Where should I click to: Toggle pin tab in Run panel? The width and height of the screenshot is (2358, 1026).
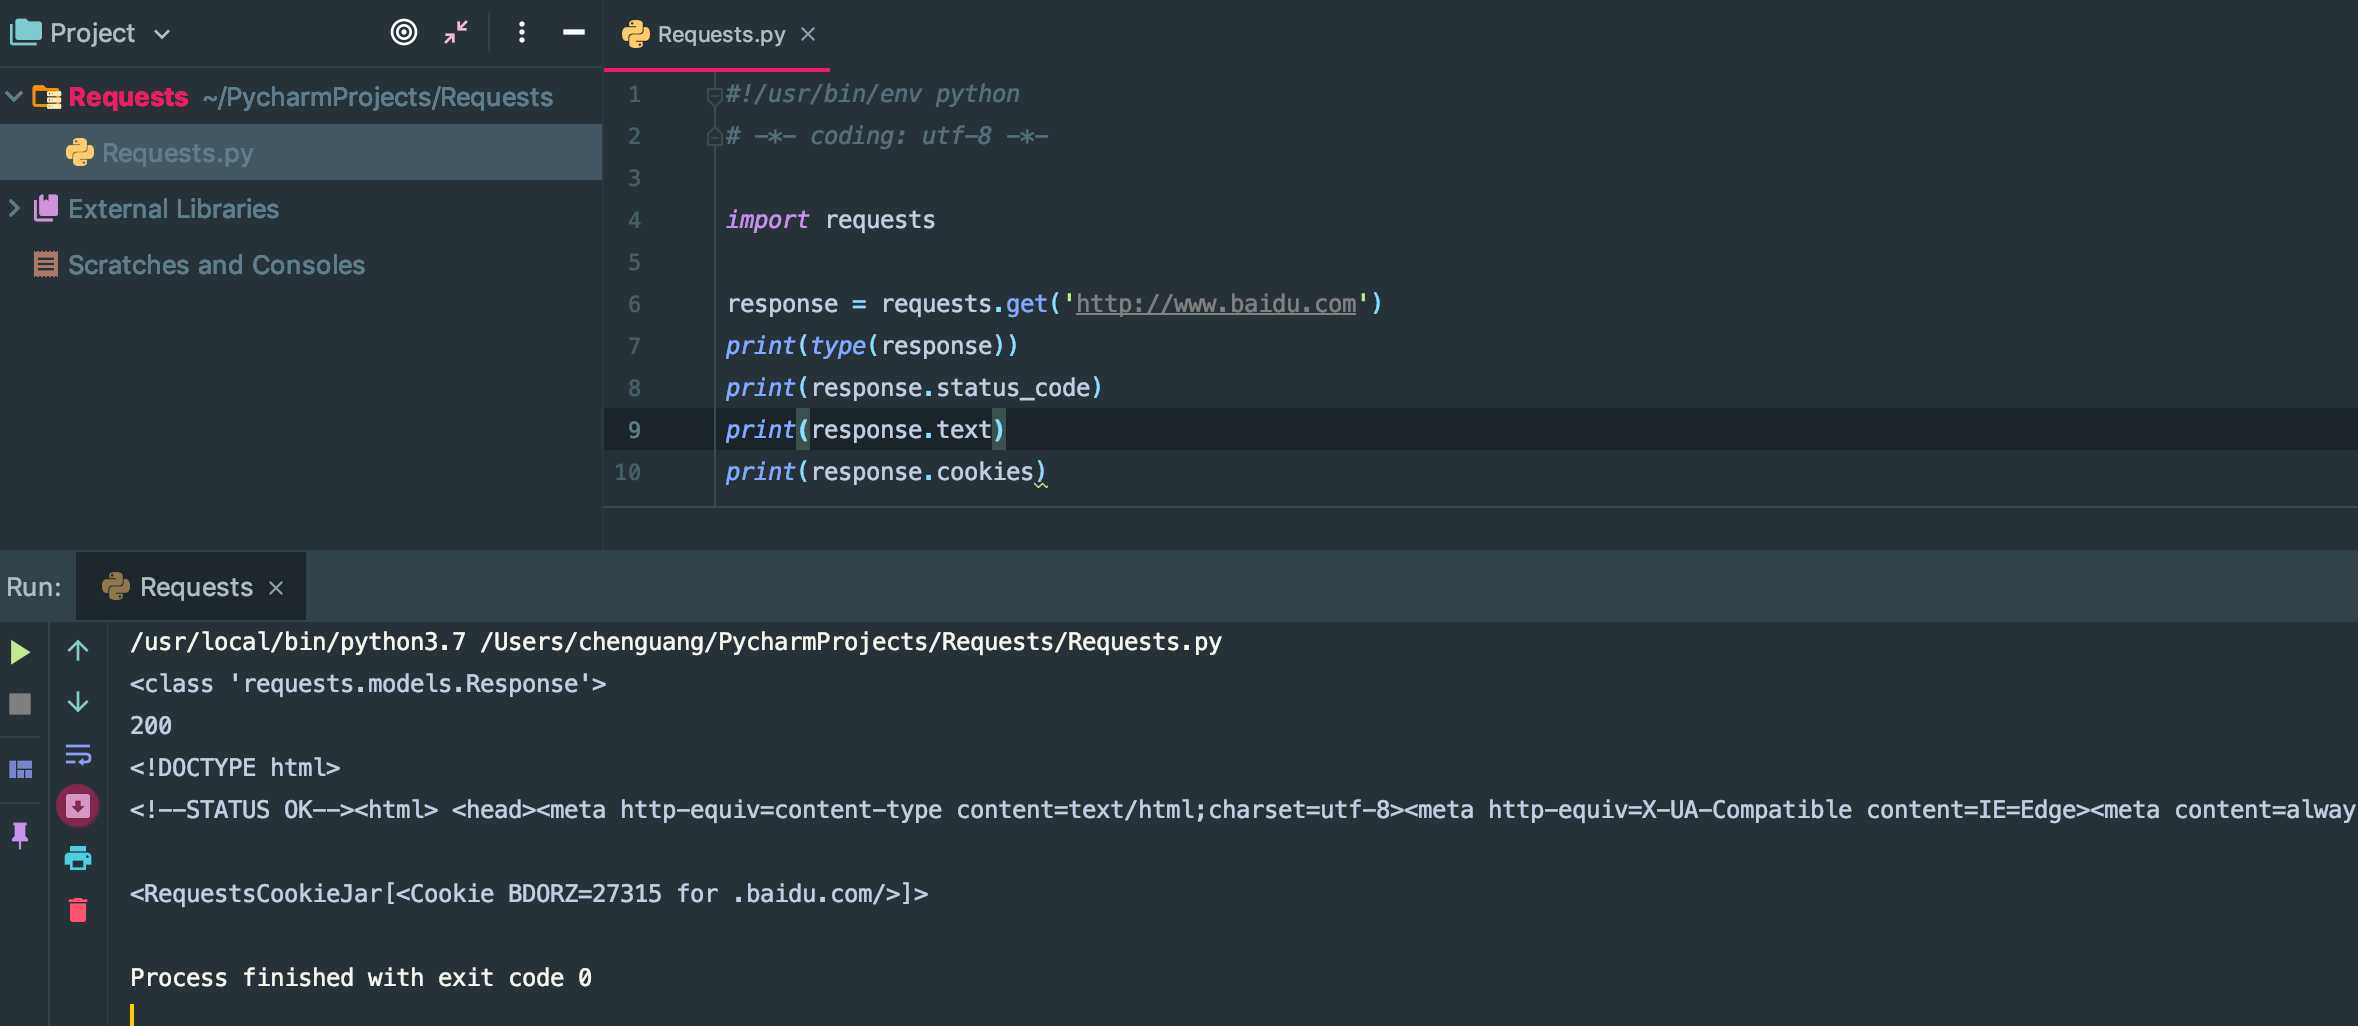20,834
